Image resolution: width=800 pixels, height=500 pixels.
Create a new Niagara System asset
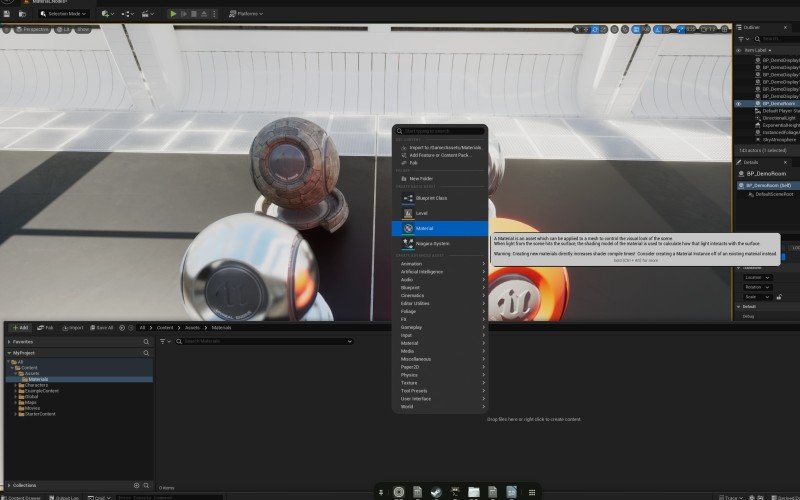click(440, 244)
